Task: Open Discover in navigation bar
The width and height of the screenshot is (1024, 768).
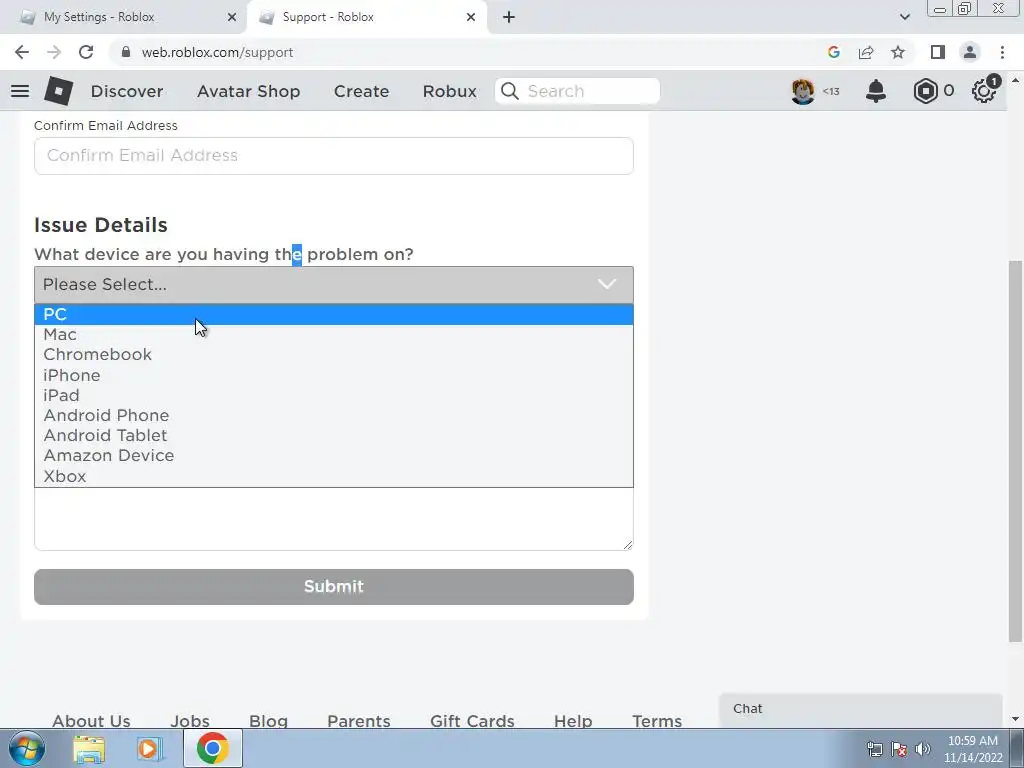Action: [x=127, y=91]
